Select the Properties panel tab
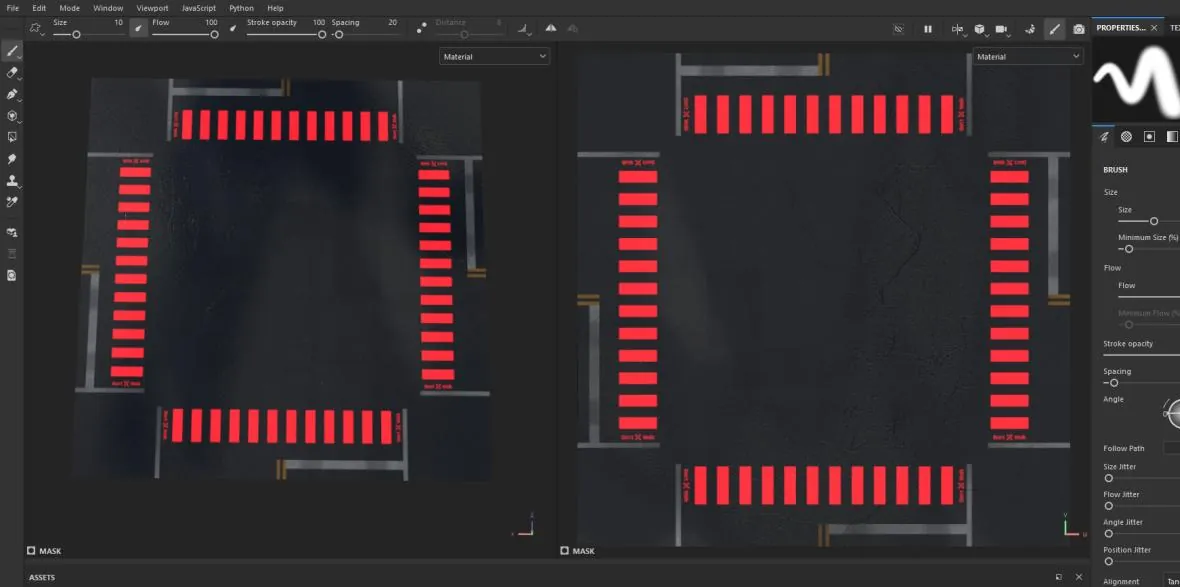Screen dimensions: 1180x587 click(1121, 28)
